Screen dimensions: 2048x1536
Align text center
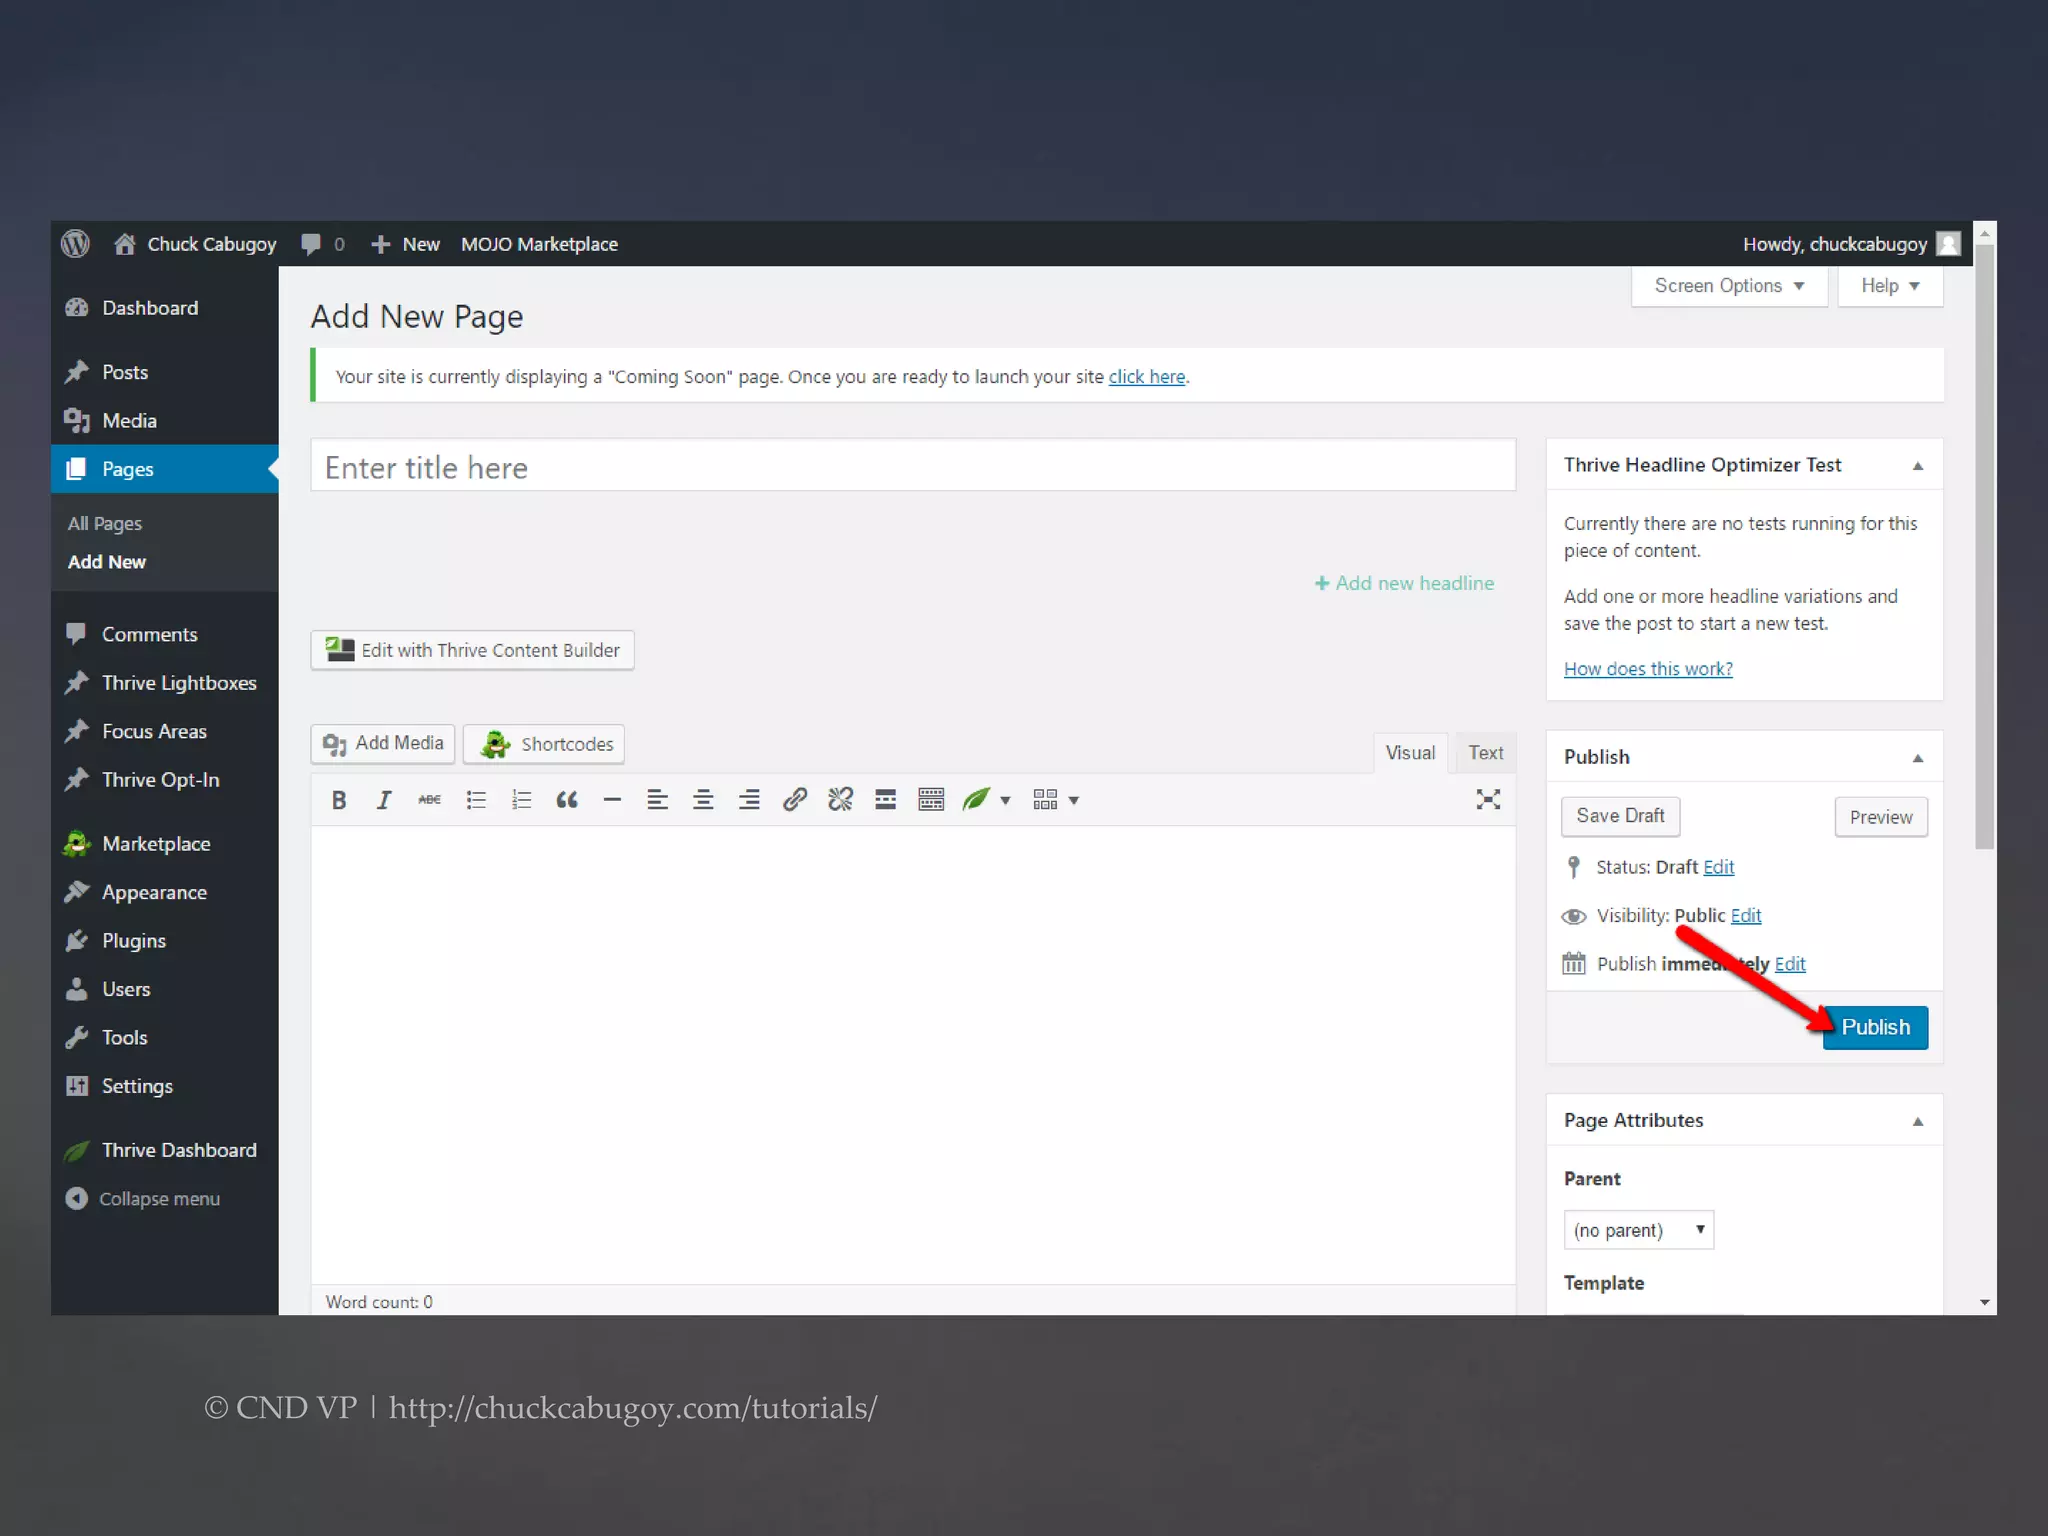click(703, 800)
